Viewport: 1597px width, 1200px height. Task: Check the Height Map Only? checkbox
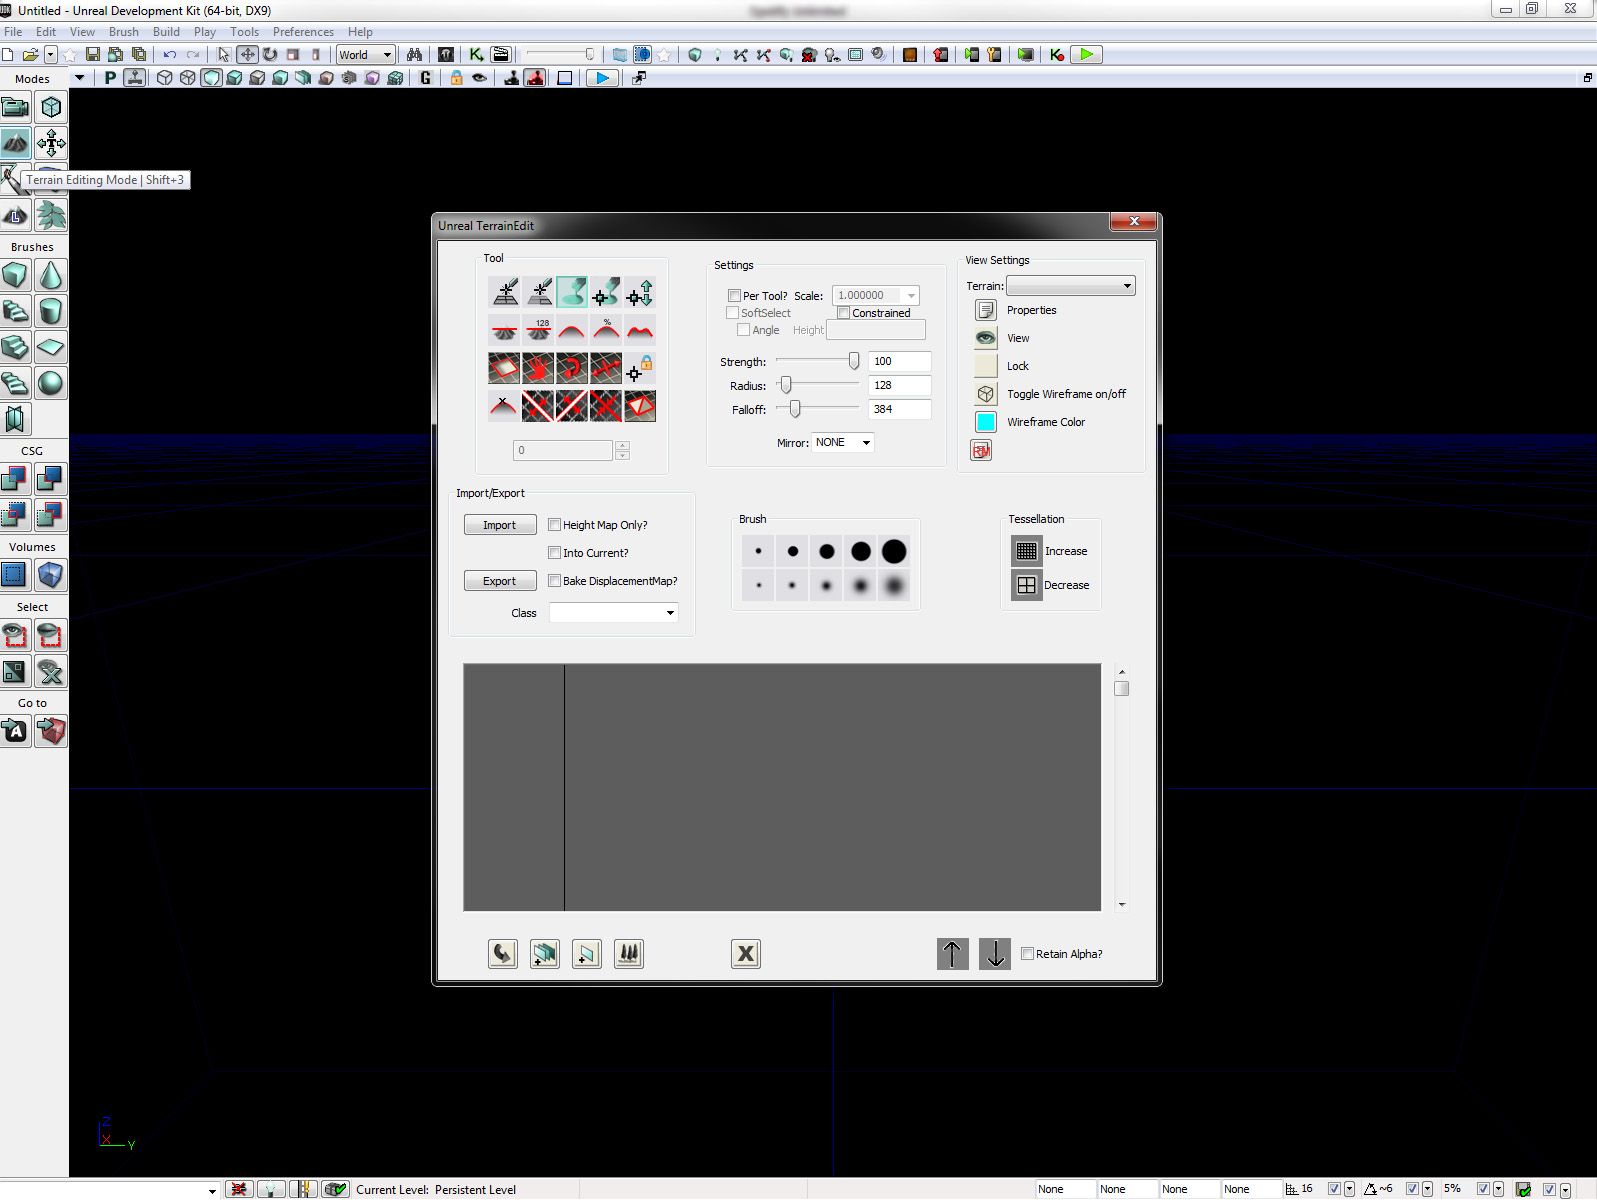pos(555,525)
